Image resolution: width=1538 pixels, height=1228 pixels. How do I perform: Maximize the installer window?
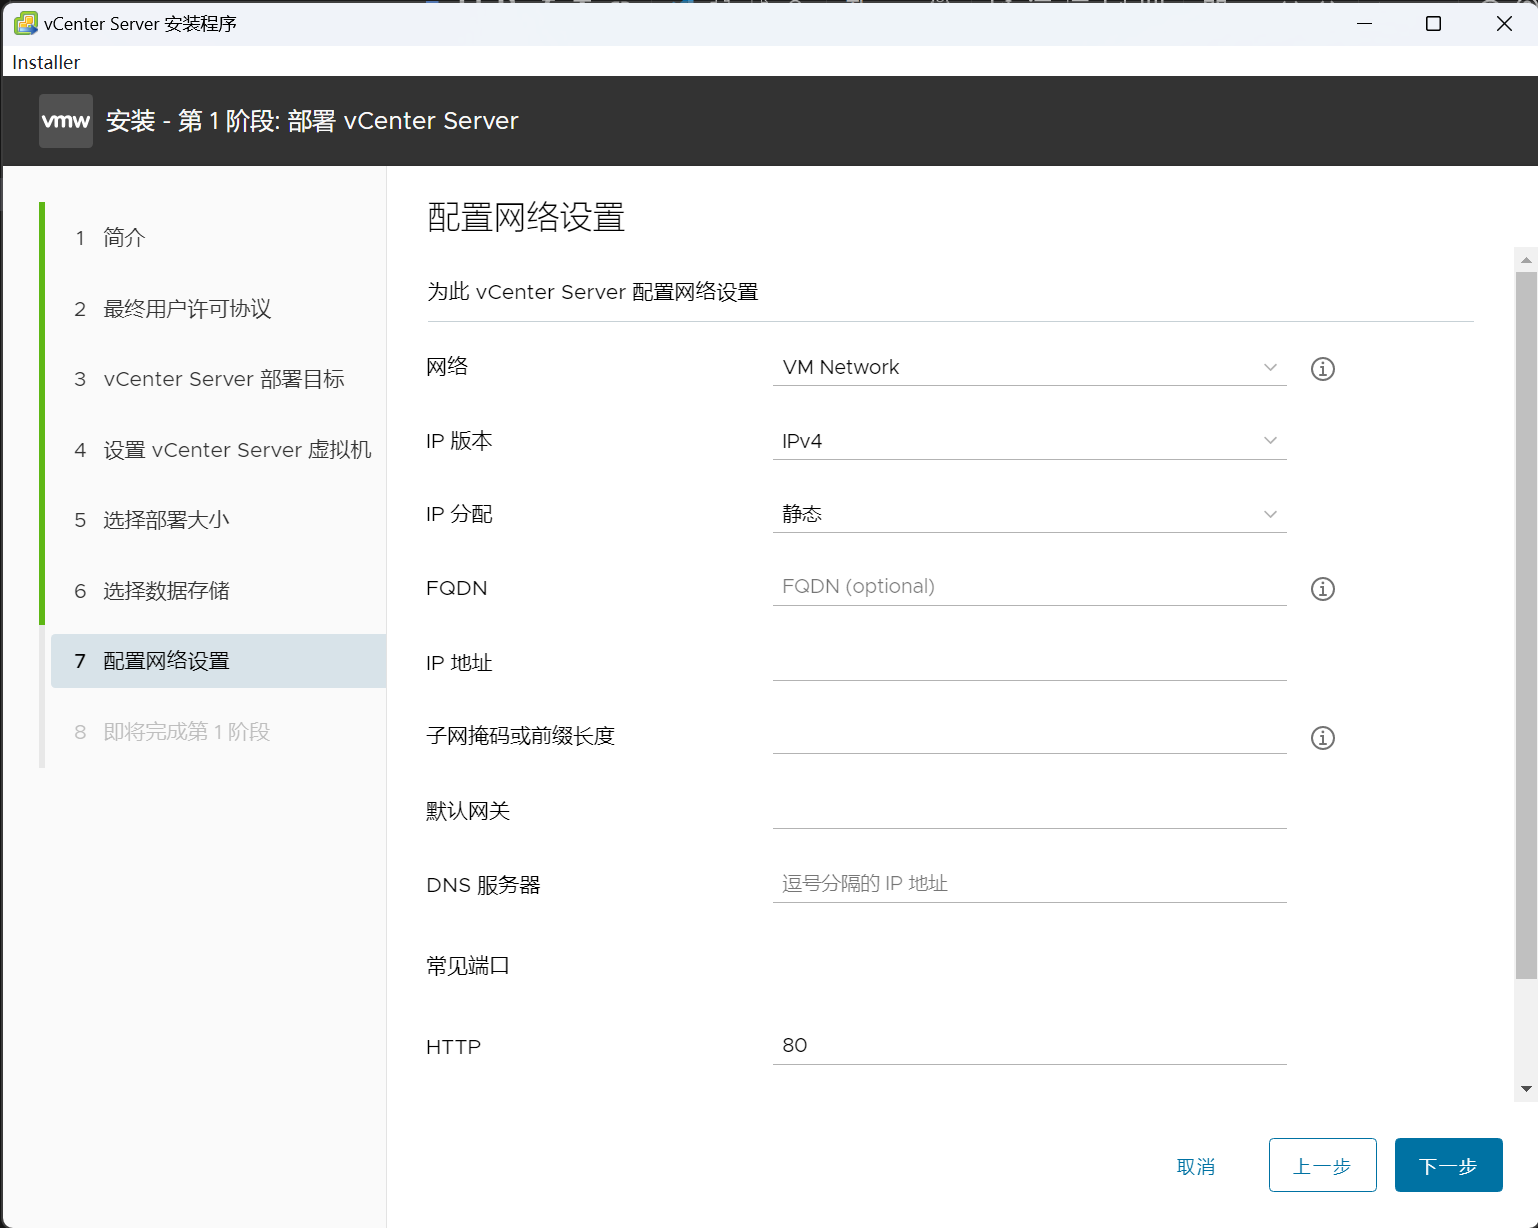click(1433, 23)
